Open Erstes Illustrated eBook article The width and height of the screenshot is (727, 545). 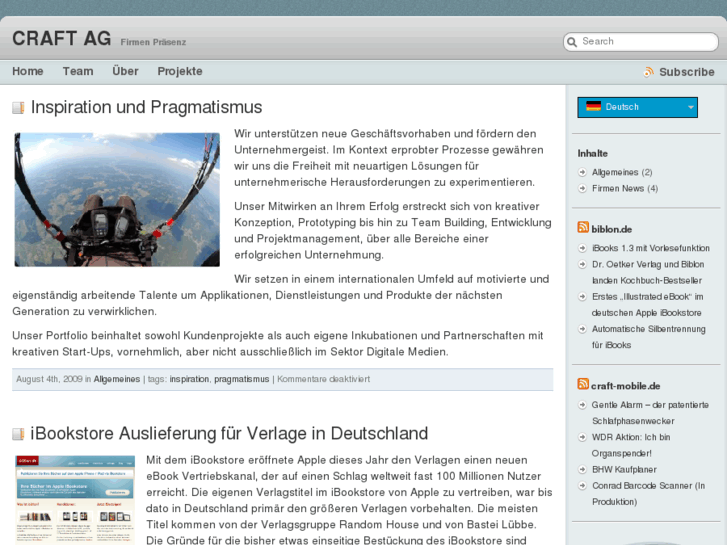click(x=647, y=304)
